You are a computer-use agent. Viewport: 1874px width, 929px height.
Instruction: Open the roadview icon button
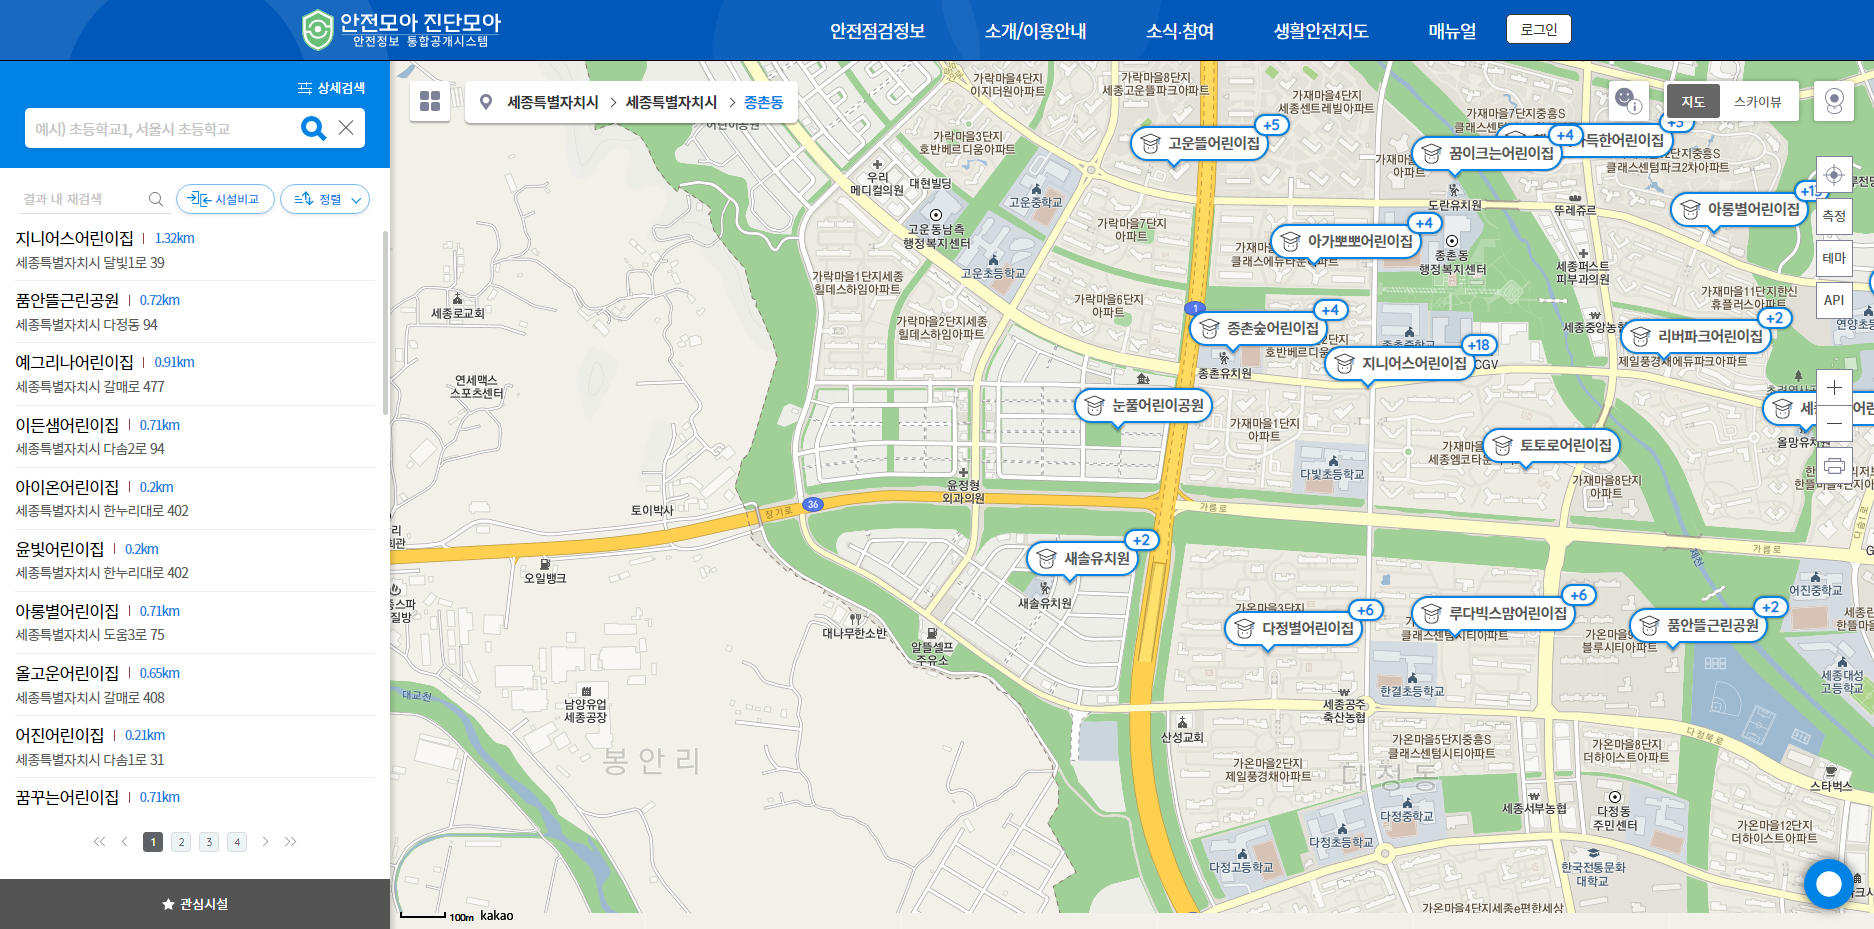point(1834,101)
